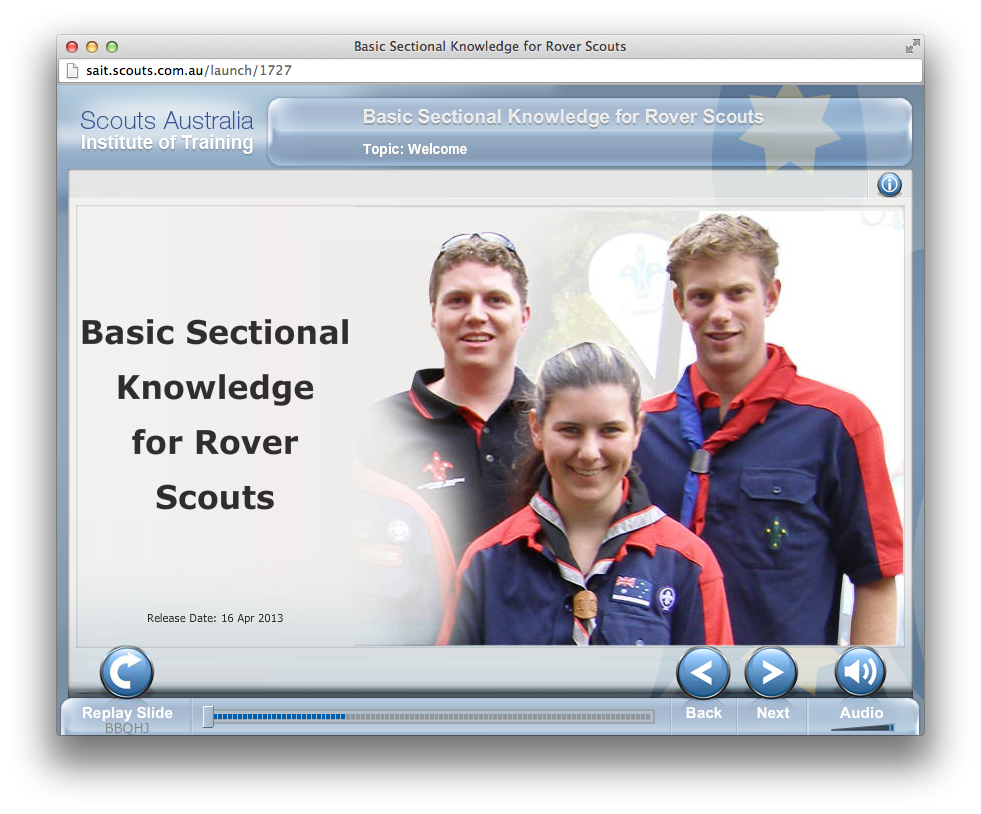Click the slide photo of three Rovers

[x=629, y=427]
